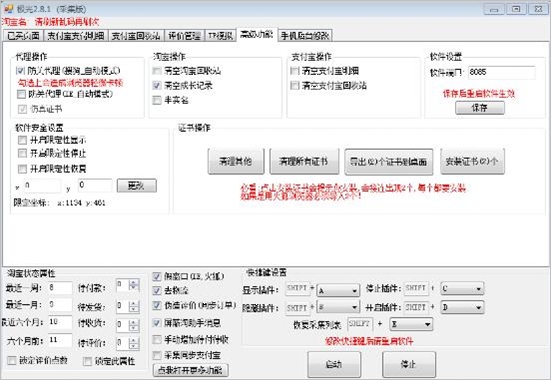This screenshot has width=551, height=380.
Task: Click the 停止 stop button
Action: click(409, 365)
